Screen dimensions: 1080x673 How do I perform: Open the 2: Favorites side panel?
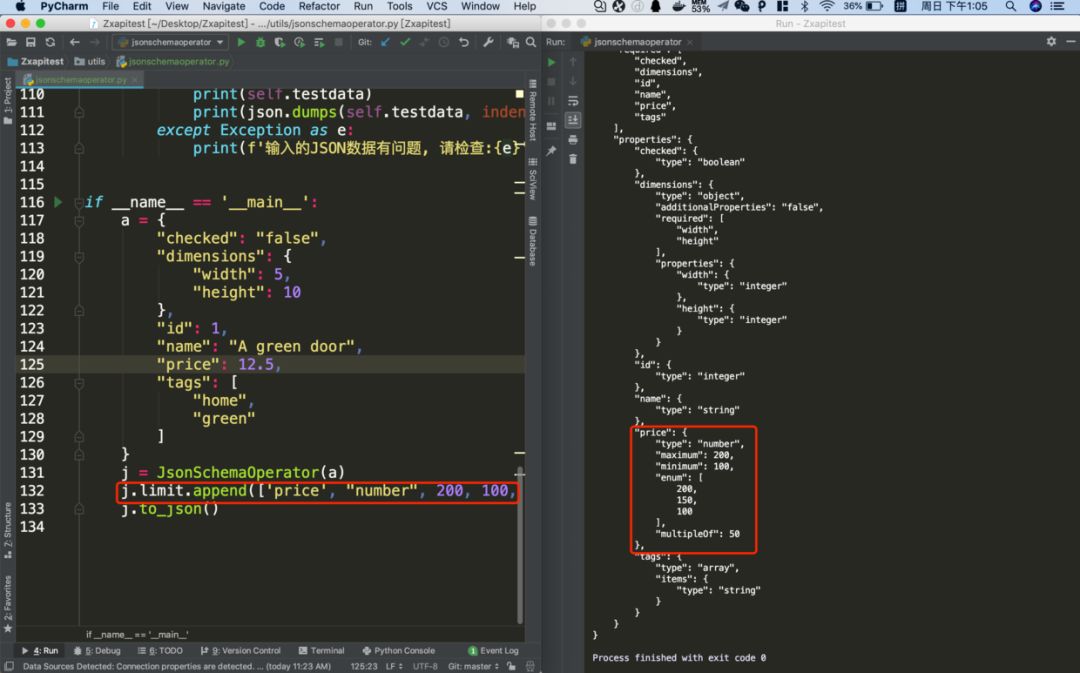(8, 604)
